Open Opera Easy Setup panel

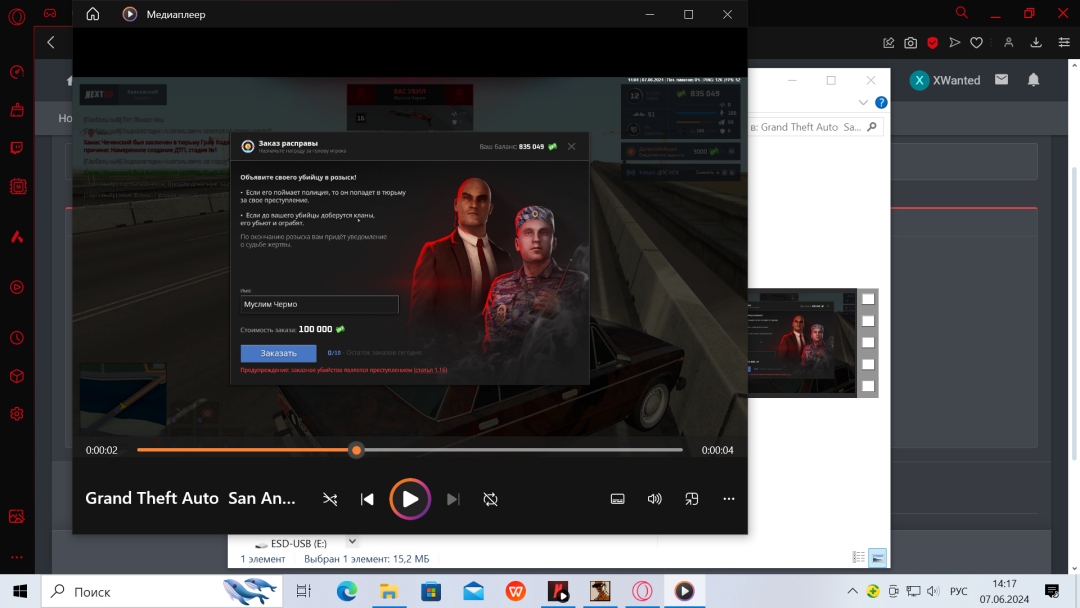click(x=1064, y=43)
